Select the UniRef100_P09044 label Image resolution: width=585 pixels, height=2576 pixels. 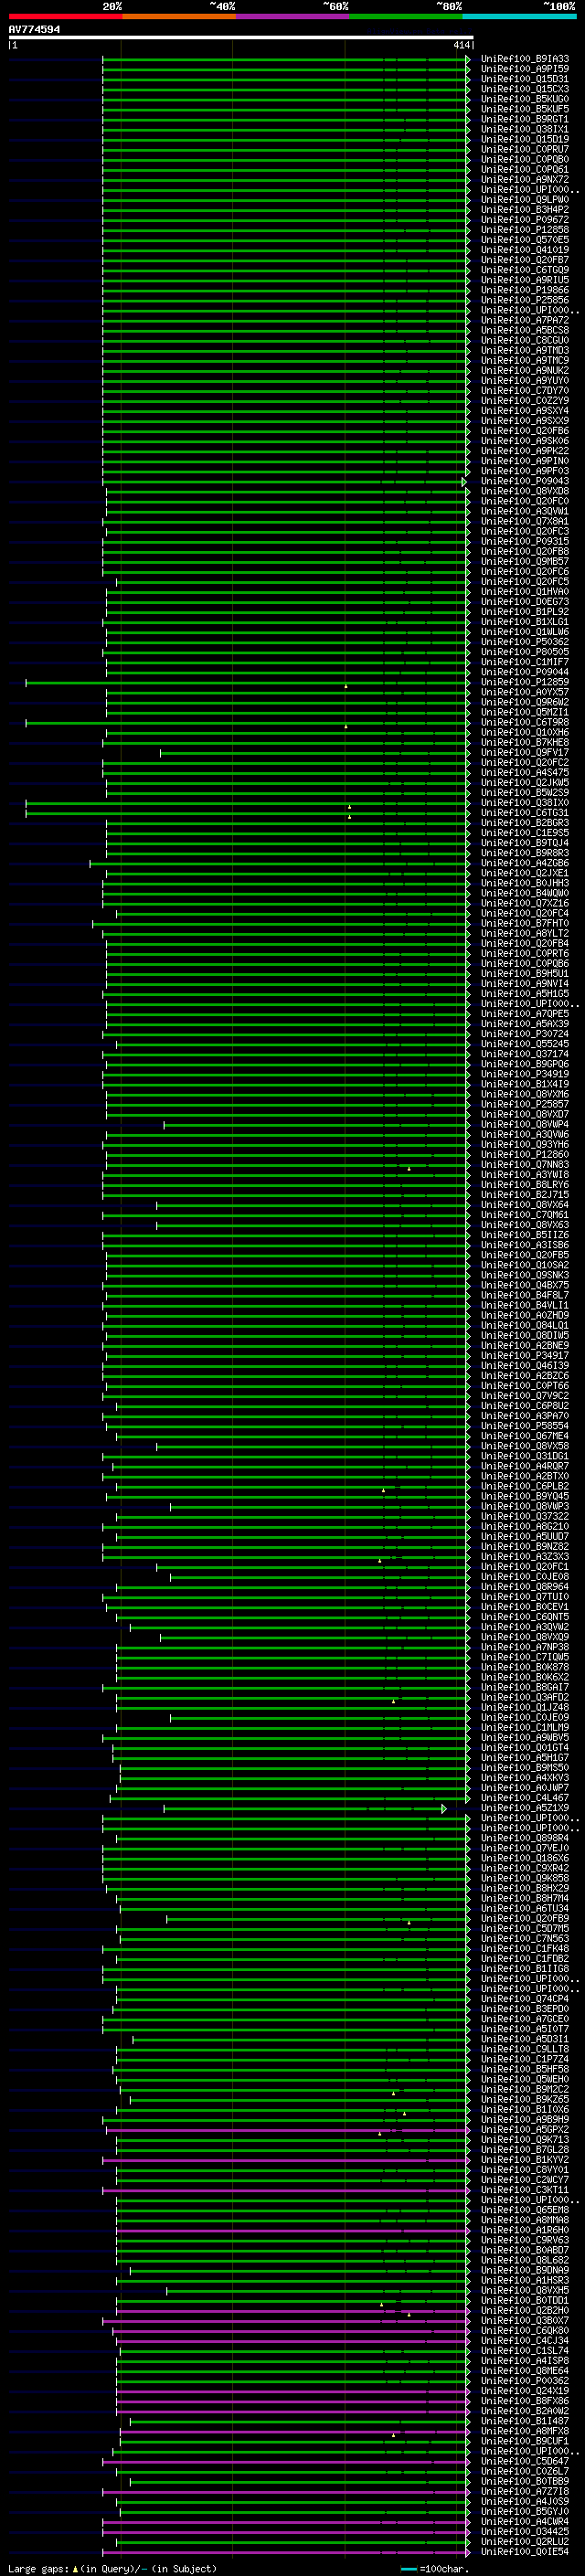(524, 672)
